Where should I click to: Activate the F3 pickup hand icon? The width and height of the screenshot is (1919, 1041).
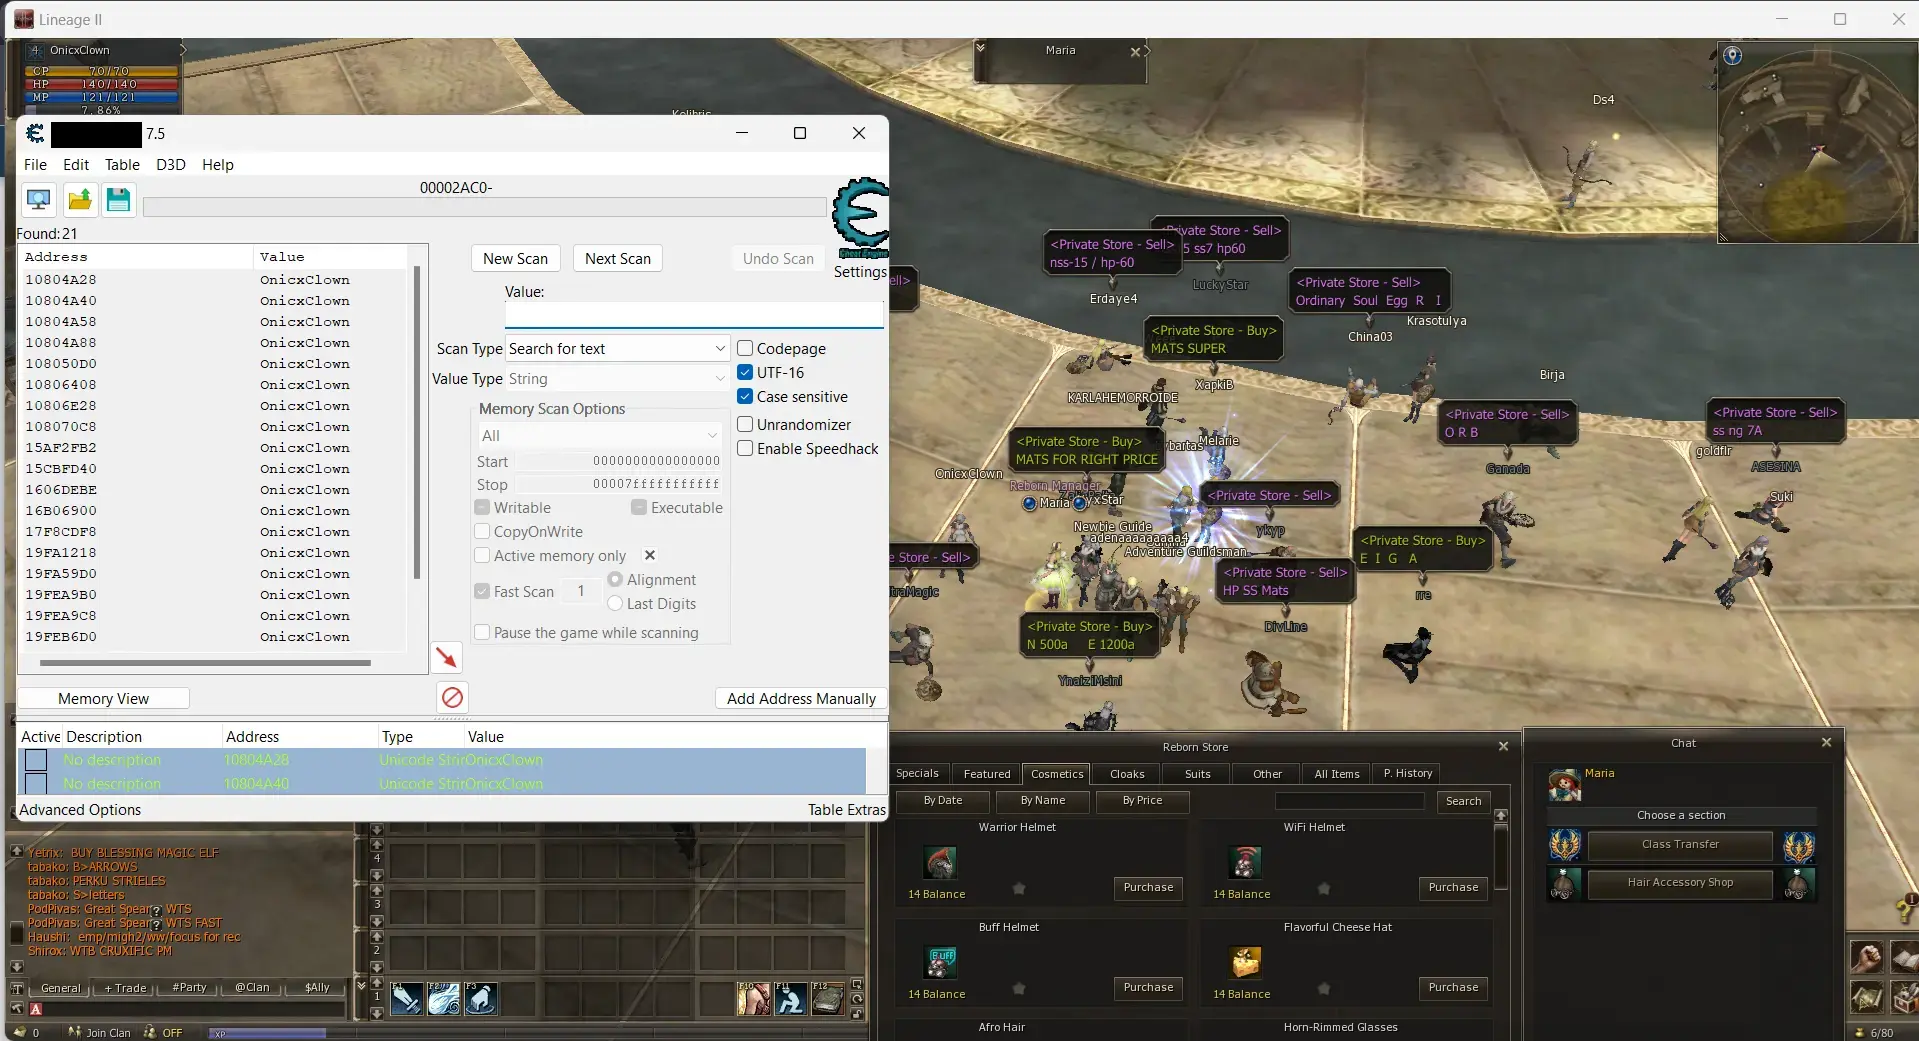point(480,998)
